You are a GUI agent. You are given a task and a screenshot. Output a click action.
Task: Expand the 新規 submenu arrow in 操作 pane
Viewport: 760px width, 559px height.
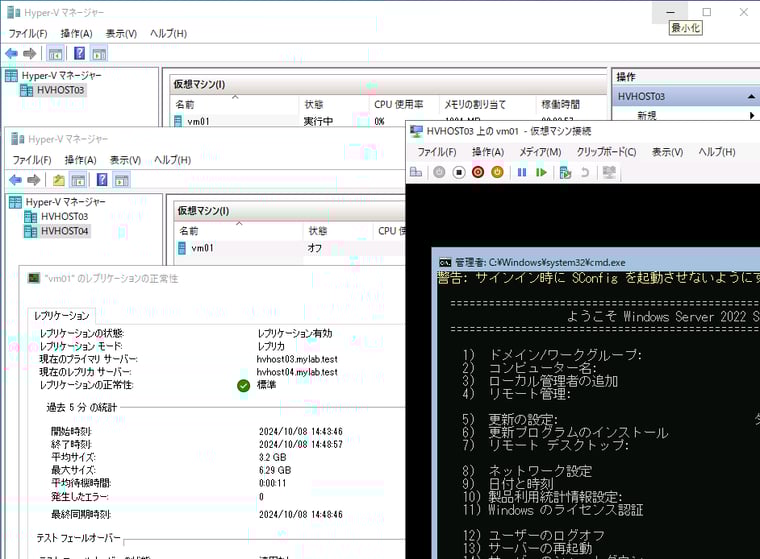coord(752,115)
